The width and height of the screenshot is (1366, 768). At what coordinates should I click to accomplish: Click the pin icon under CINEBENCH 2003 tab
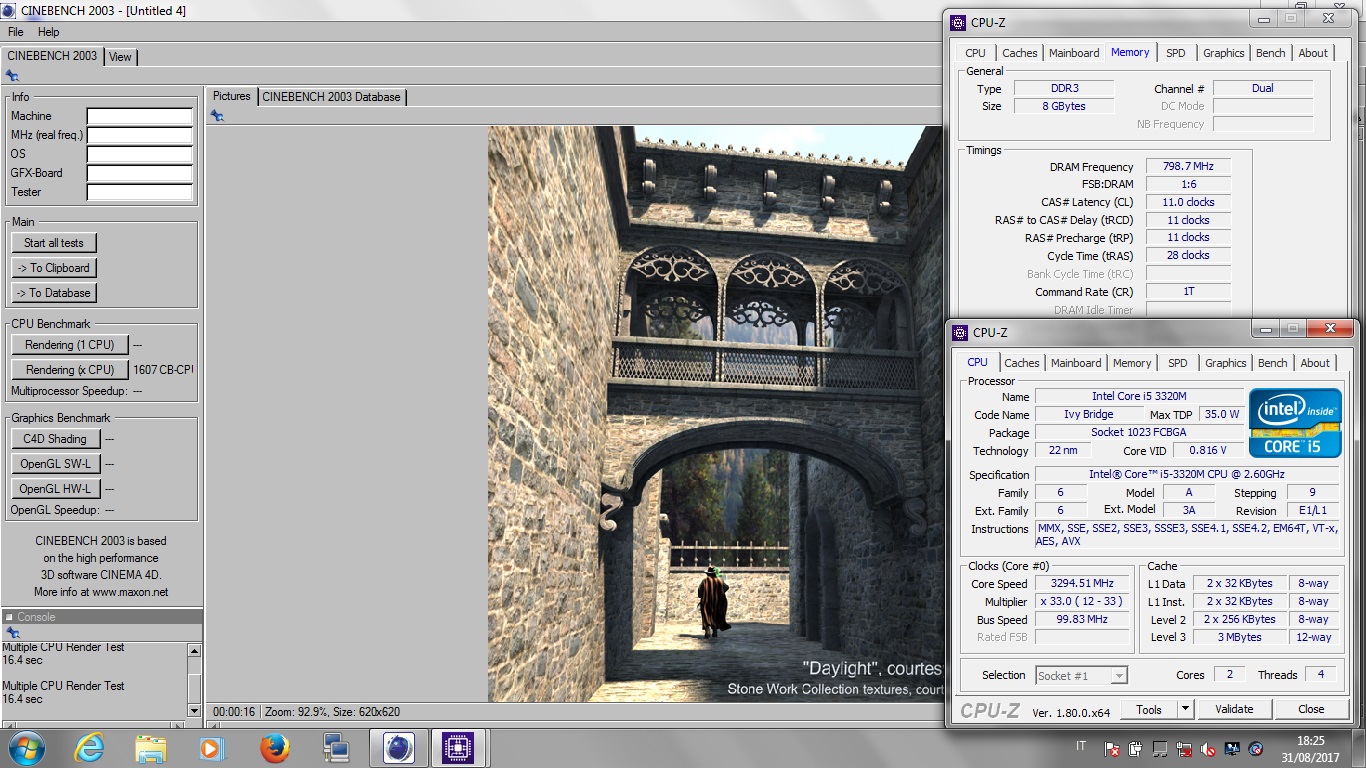pyautogui.click(x=12, y=75)
